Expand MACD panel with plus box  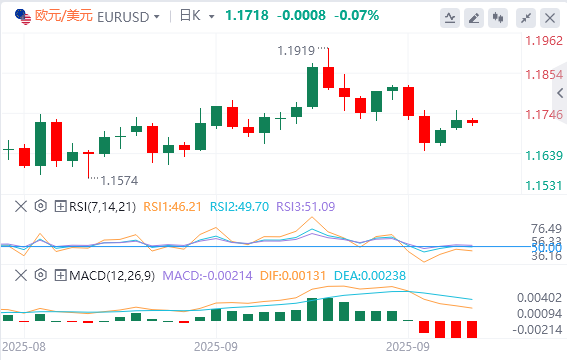[60, 276]
